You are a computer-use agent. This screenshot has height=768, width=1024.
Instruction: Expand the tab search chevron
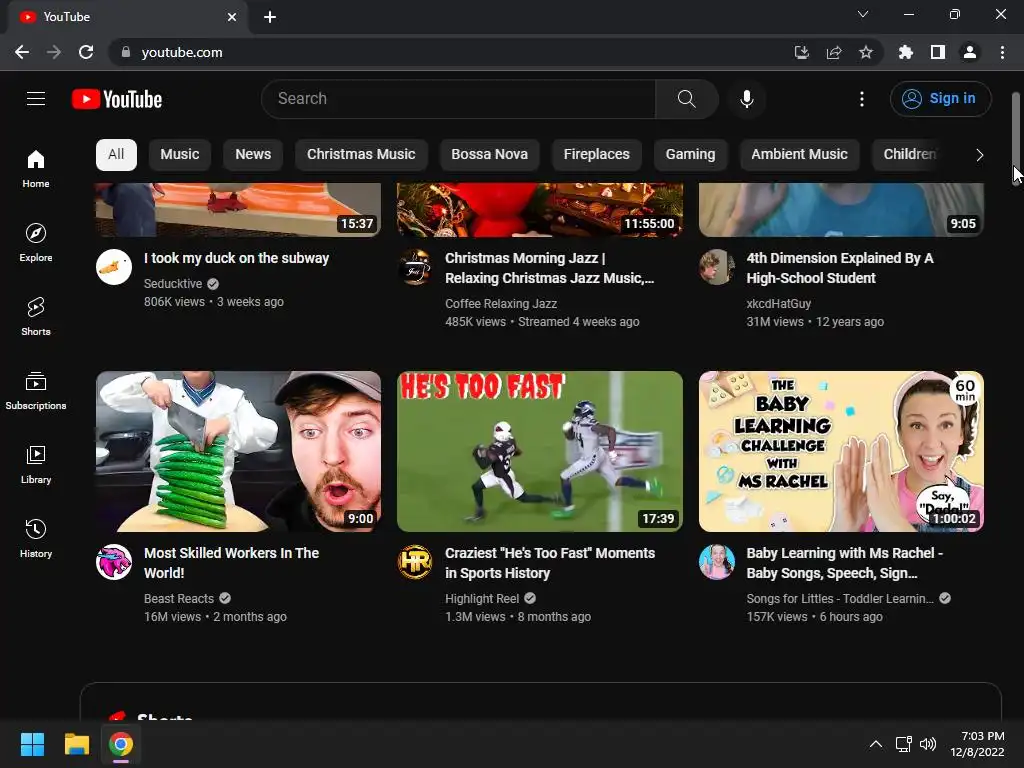coord(863,14)
